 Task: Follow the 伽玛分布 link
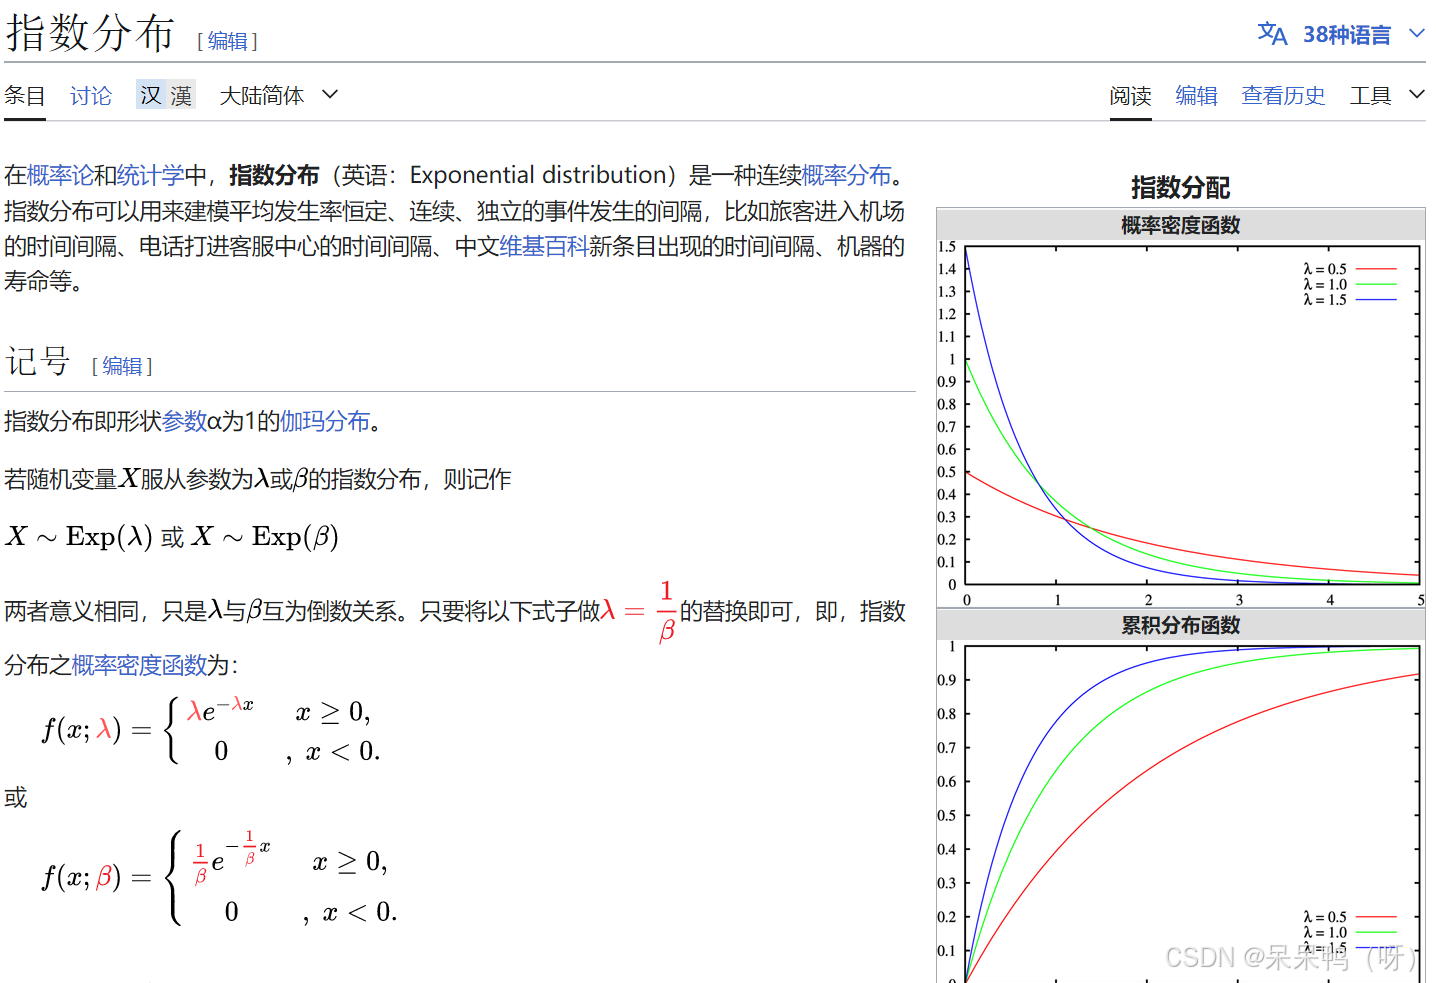click(x=325, y=421)
